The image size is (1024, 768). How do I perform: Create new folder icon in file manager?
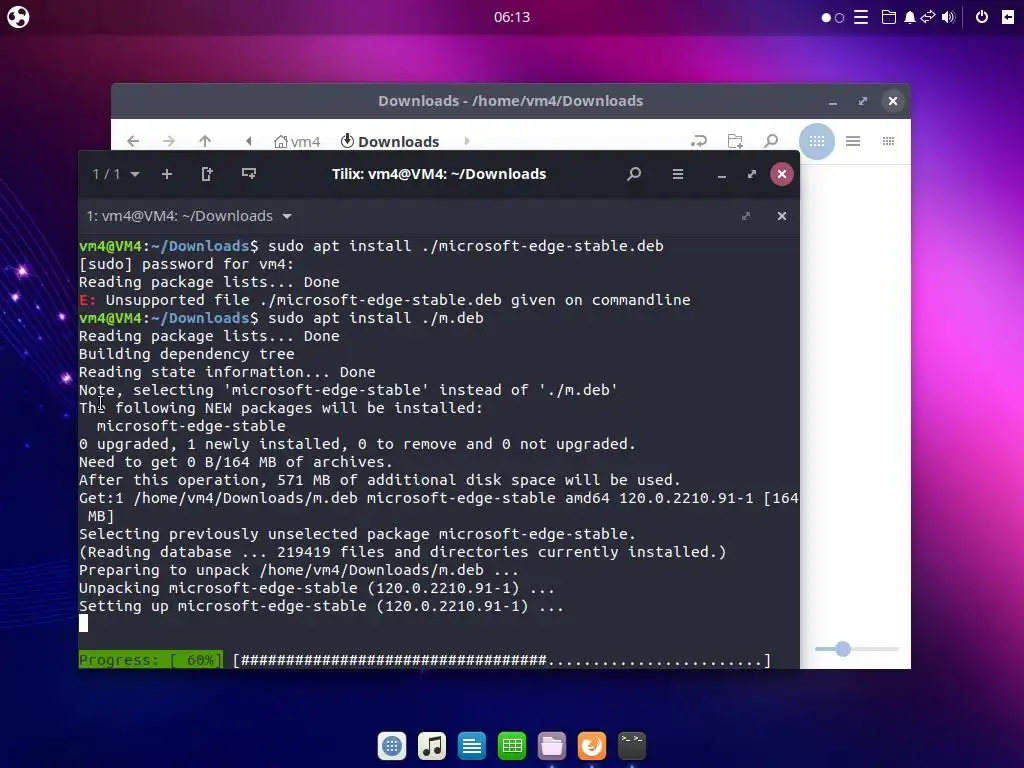coord(735,141)
